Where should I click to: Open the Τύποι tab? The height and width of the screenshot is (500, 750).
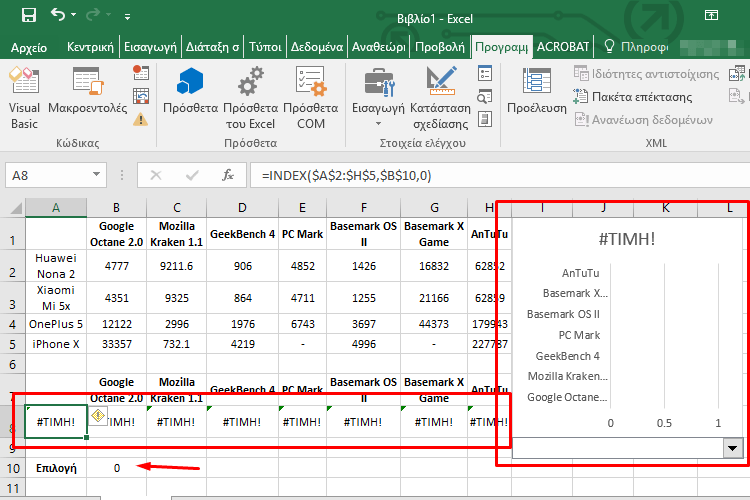[x=265, y=47]
